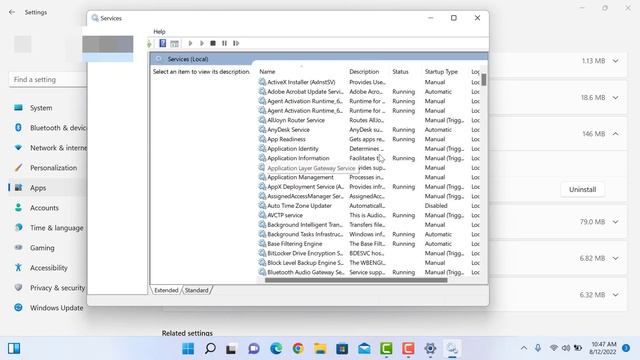Screen dimensions: 640x360
Task: Open Windows Update in Settings
Action: pyautogui.click(x=48, y=308)
